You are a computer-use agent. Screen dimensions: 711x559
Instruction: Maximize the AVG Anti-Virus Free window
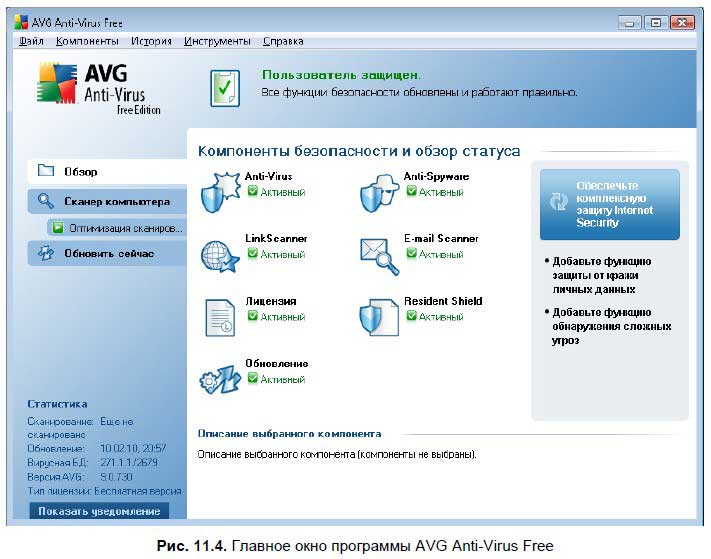(656, 22)
